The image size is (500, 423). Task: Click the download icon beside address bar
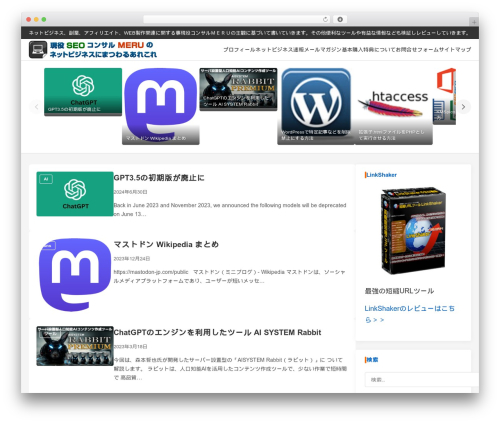[340, 20]
